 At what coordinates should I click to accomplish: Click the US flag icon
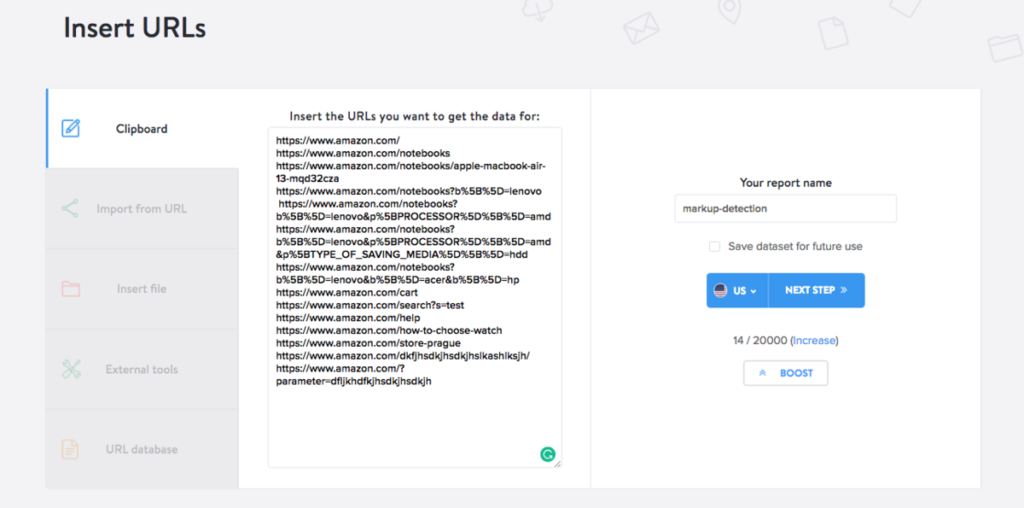click(720, 291)
